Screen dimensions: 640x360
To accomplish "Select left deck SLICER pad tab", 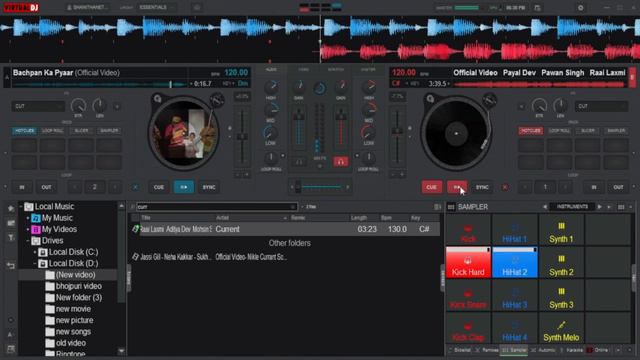I will tap(81, 131).
